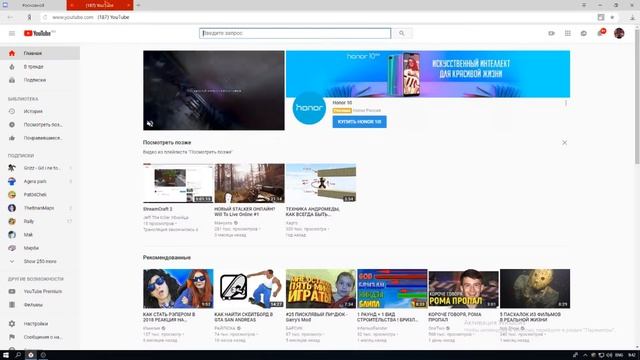This screenshot has height=360, width=640.
Task: Open Windows taskbar search
Action: point(18,355)
